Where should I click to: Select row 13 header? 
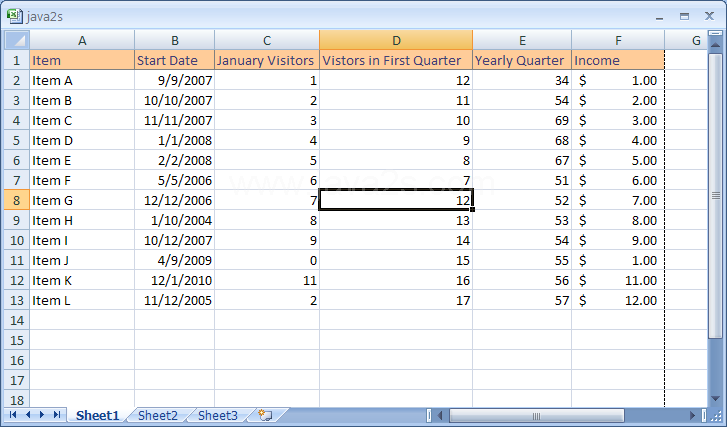click(17, 300)
